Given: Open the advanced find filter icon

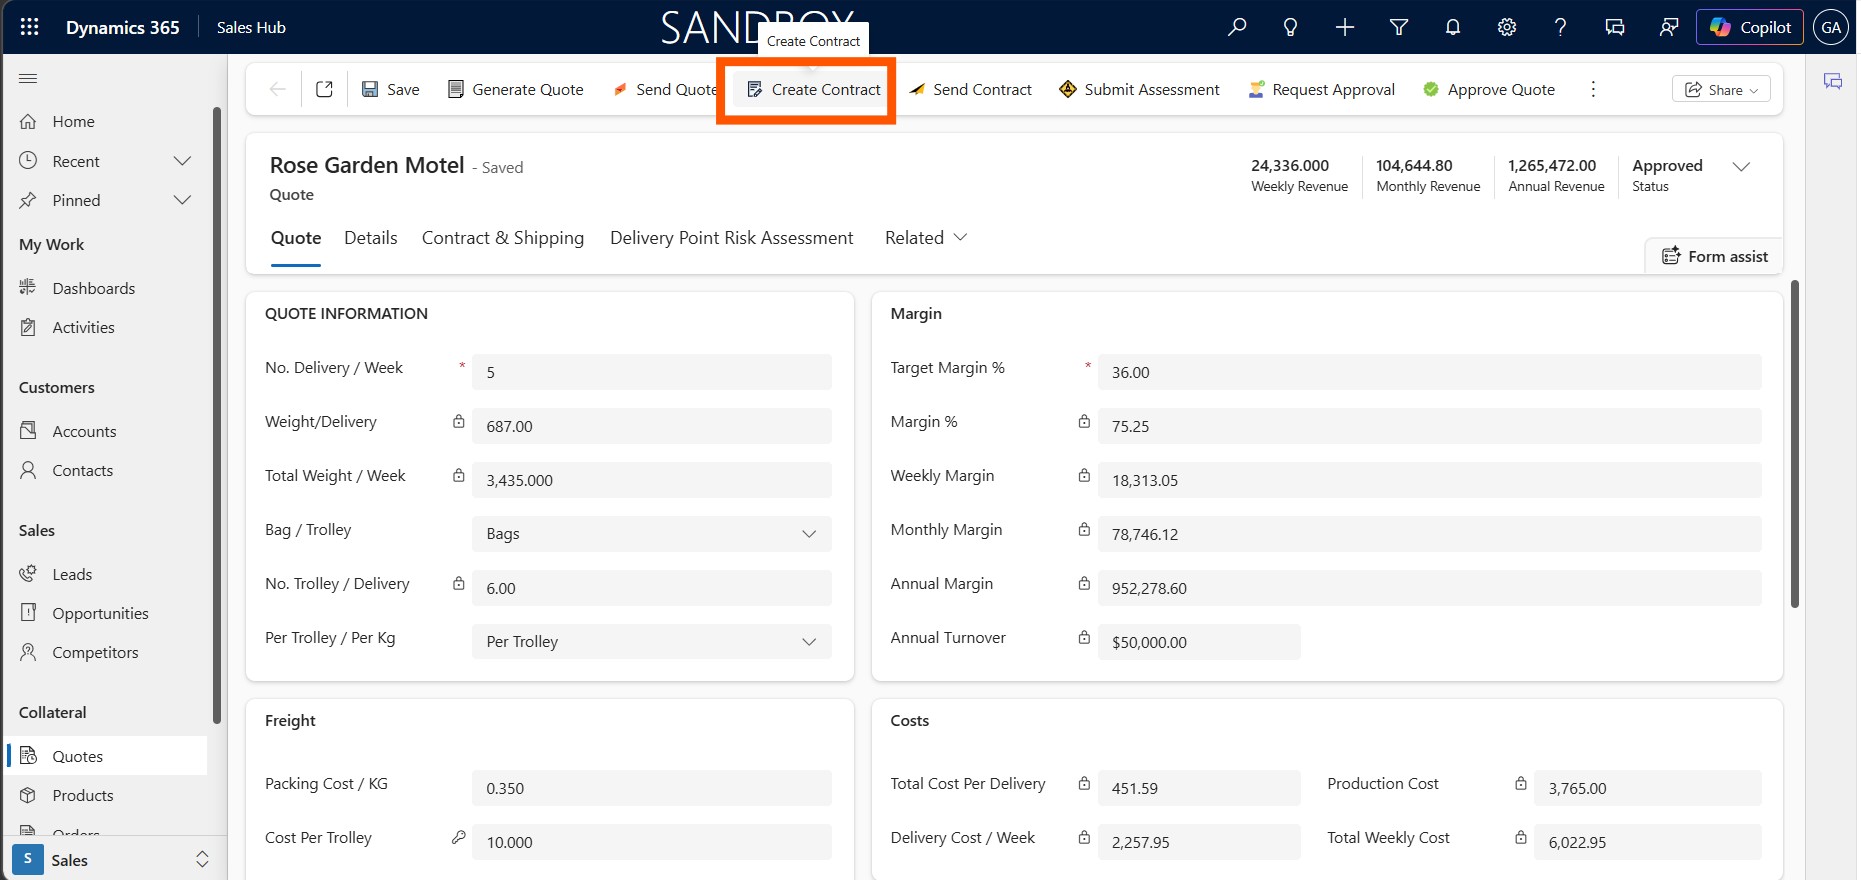Looking at the screenshot, I should [x=1399, y=27].
